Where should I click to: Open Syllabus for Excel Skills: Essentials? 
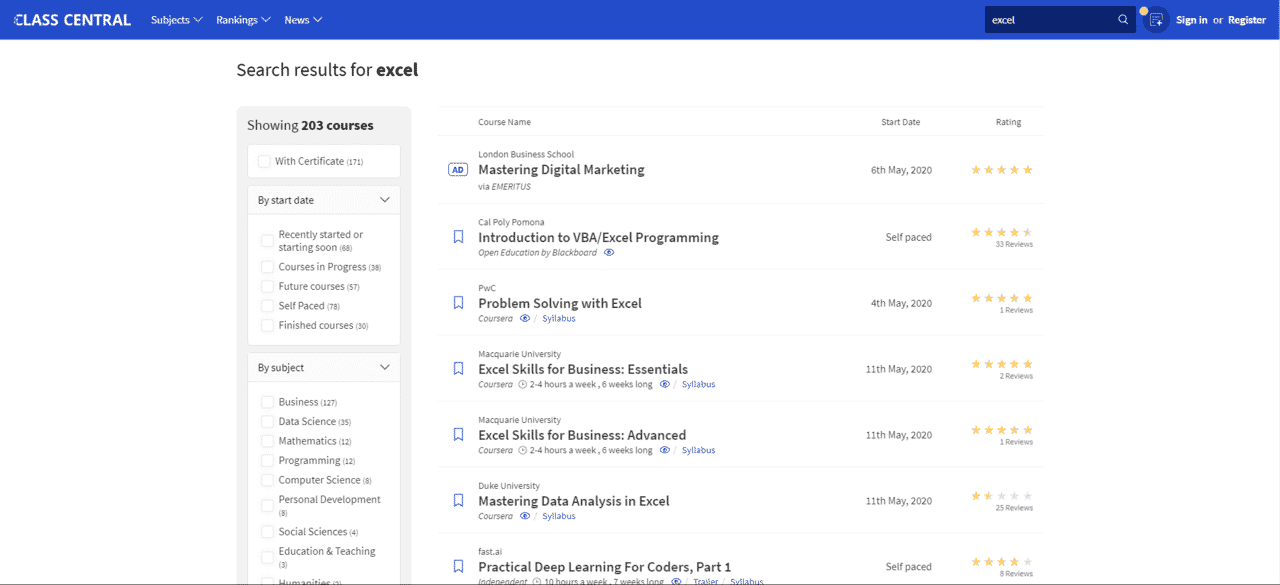(x=698, y=384)
